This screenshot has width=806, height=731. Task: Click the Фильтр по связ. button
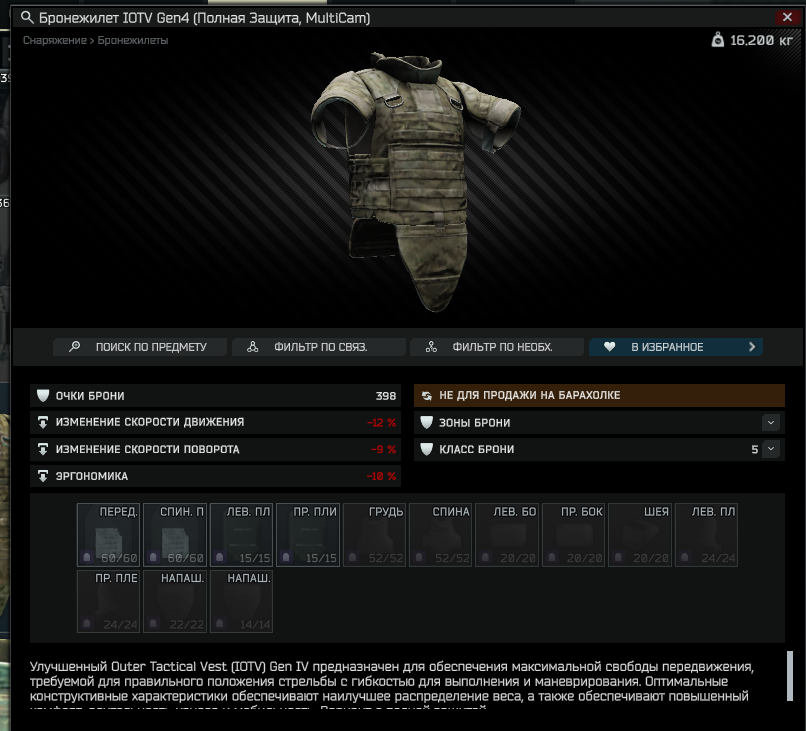319,347
